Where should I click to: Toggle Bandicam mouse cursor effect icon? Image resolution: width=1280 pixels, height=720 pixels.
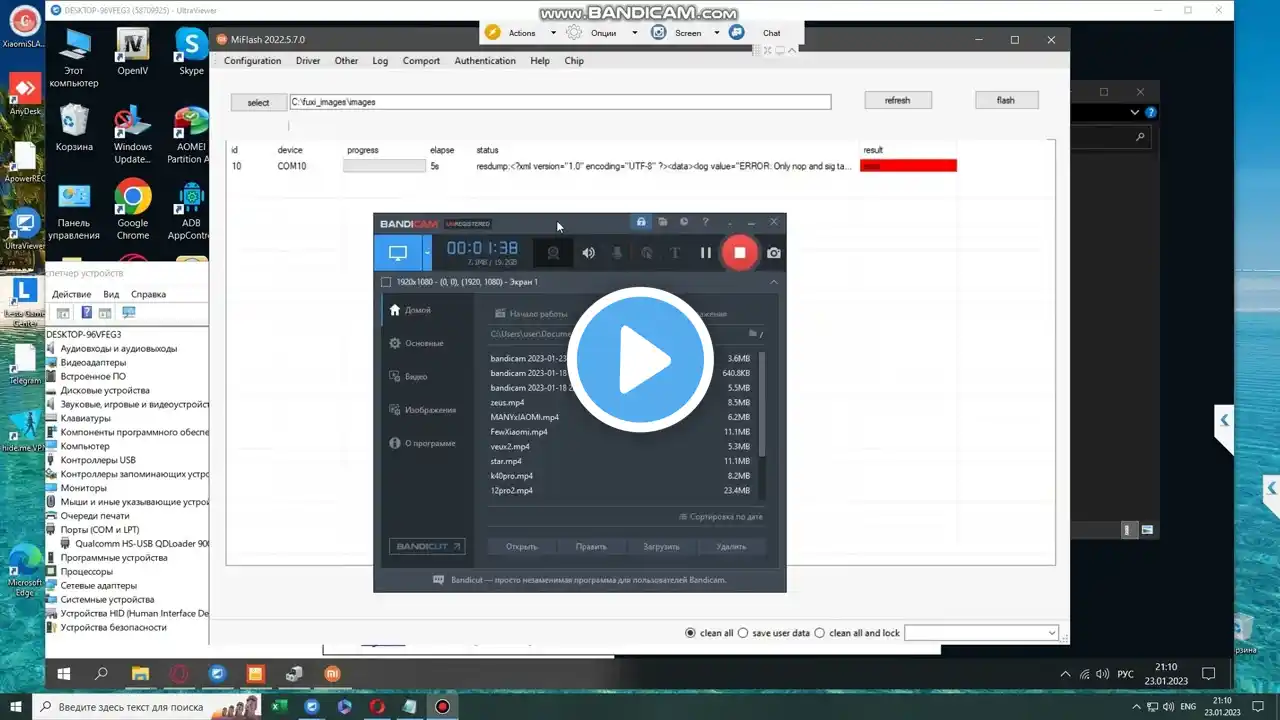647,253
